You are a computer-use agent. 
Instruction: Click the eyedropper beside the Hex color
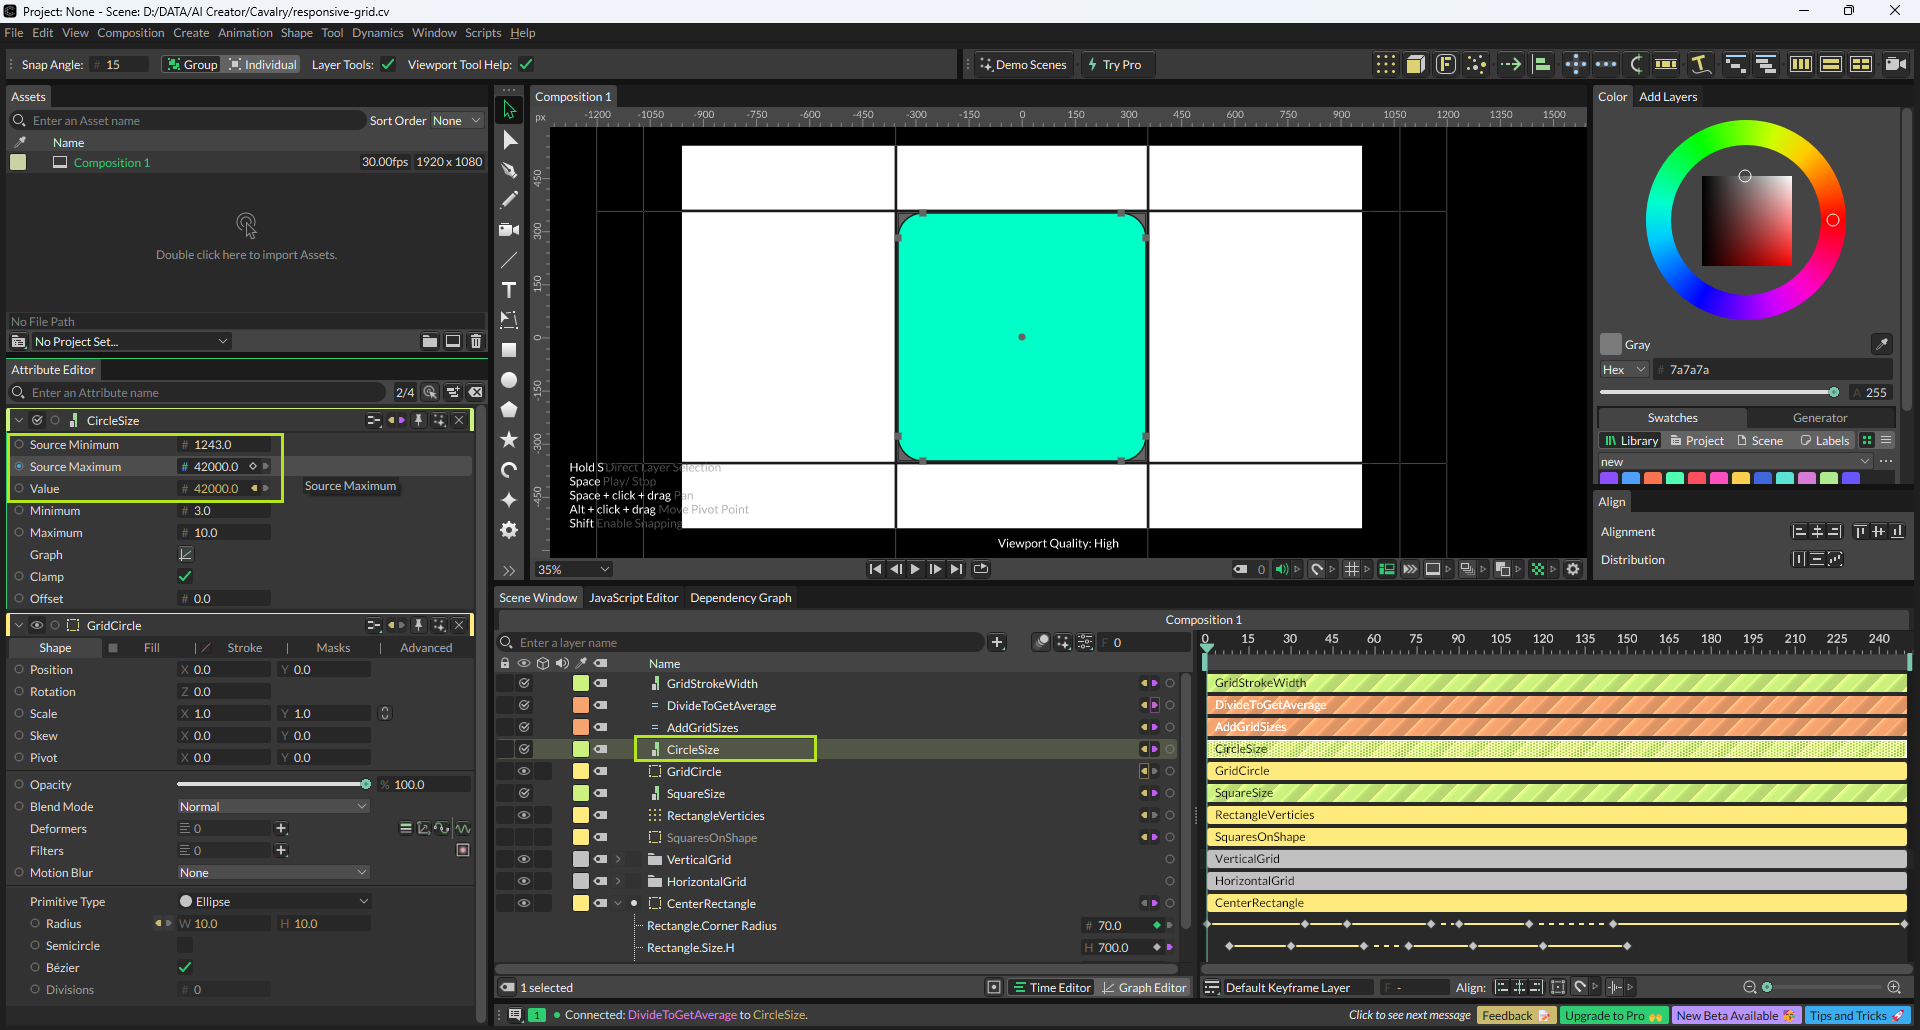[x=1881, y=344]
